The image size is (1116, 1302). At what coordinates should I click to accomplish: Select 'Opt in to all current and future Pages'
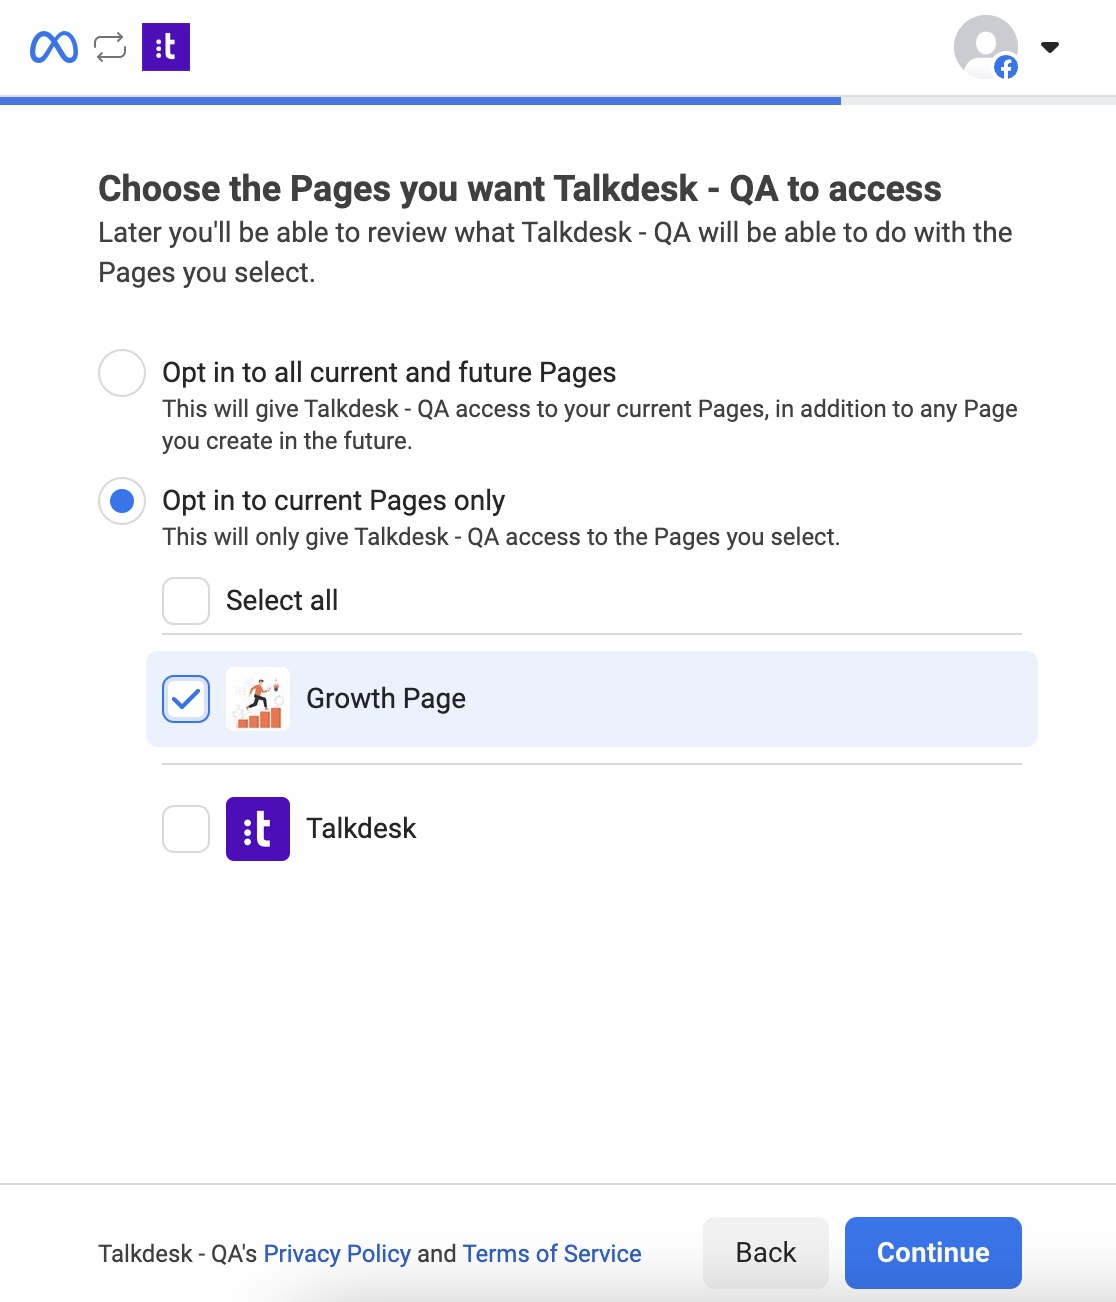[122, 373]
